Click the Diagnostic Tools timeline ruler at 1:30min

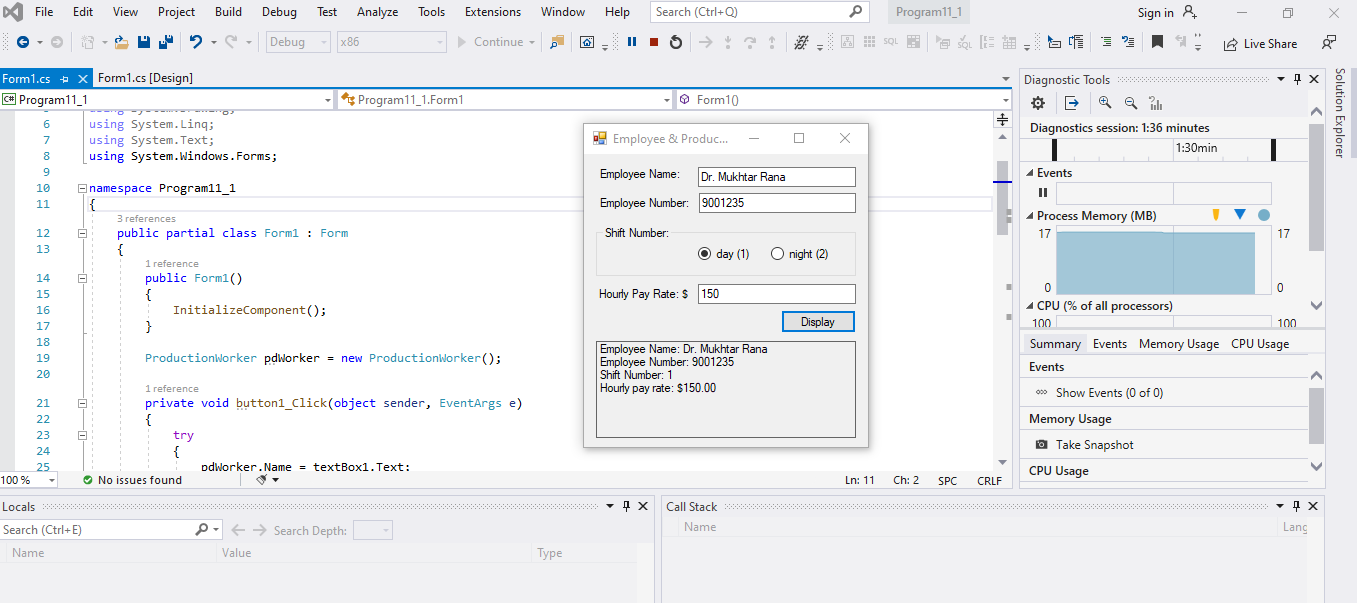[1196, 148]
